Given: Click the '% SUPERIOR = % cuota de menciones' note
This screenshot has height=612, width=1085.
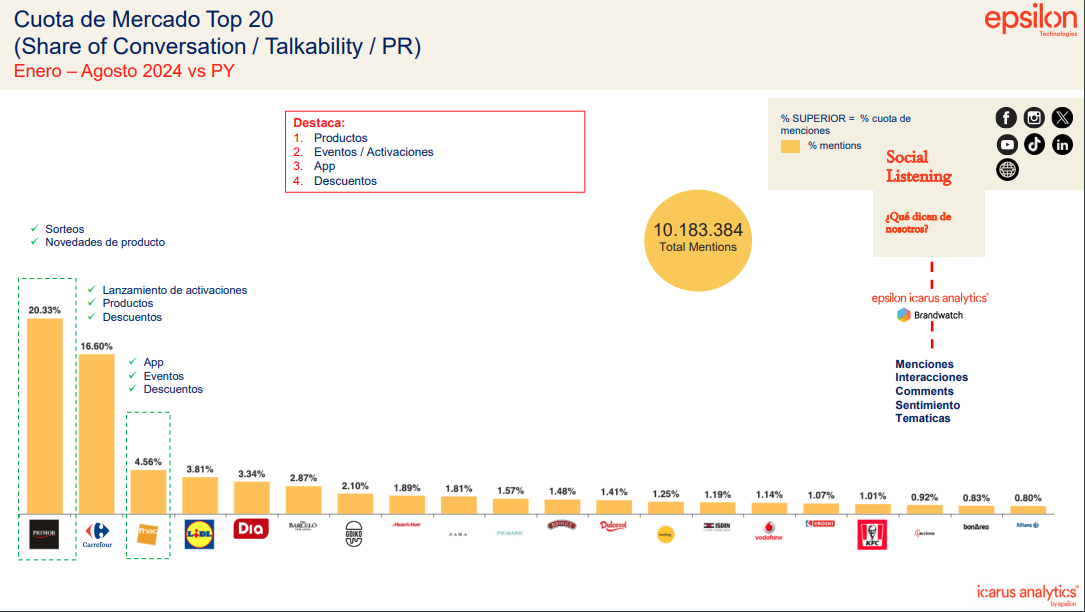Looking at the screenshot, I should [846, 125].
